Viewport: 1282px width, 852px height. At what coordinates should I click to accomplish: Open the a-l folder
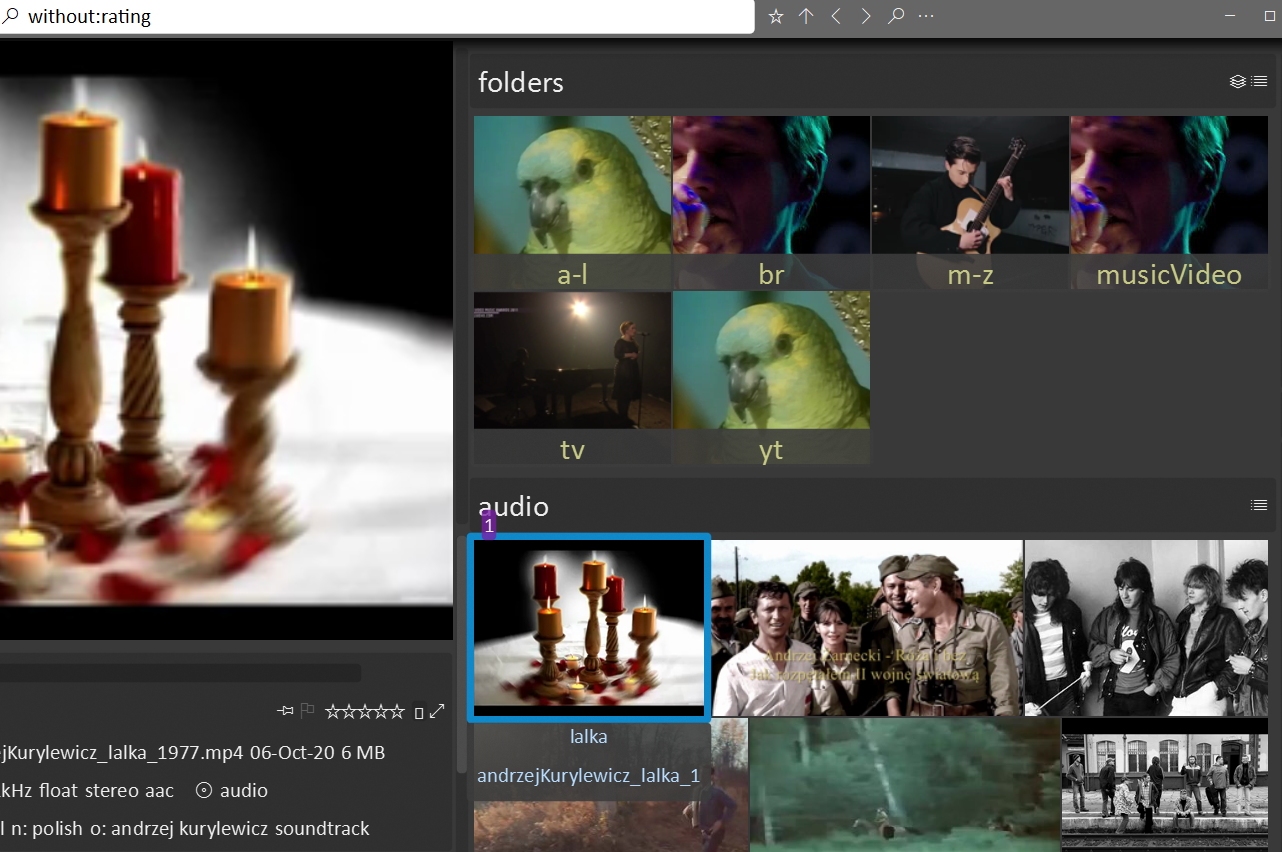pyautogui.click(x=572, y=203)
